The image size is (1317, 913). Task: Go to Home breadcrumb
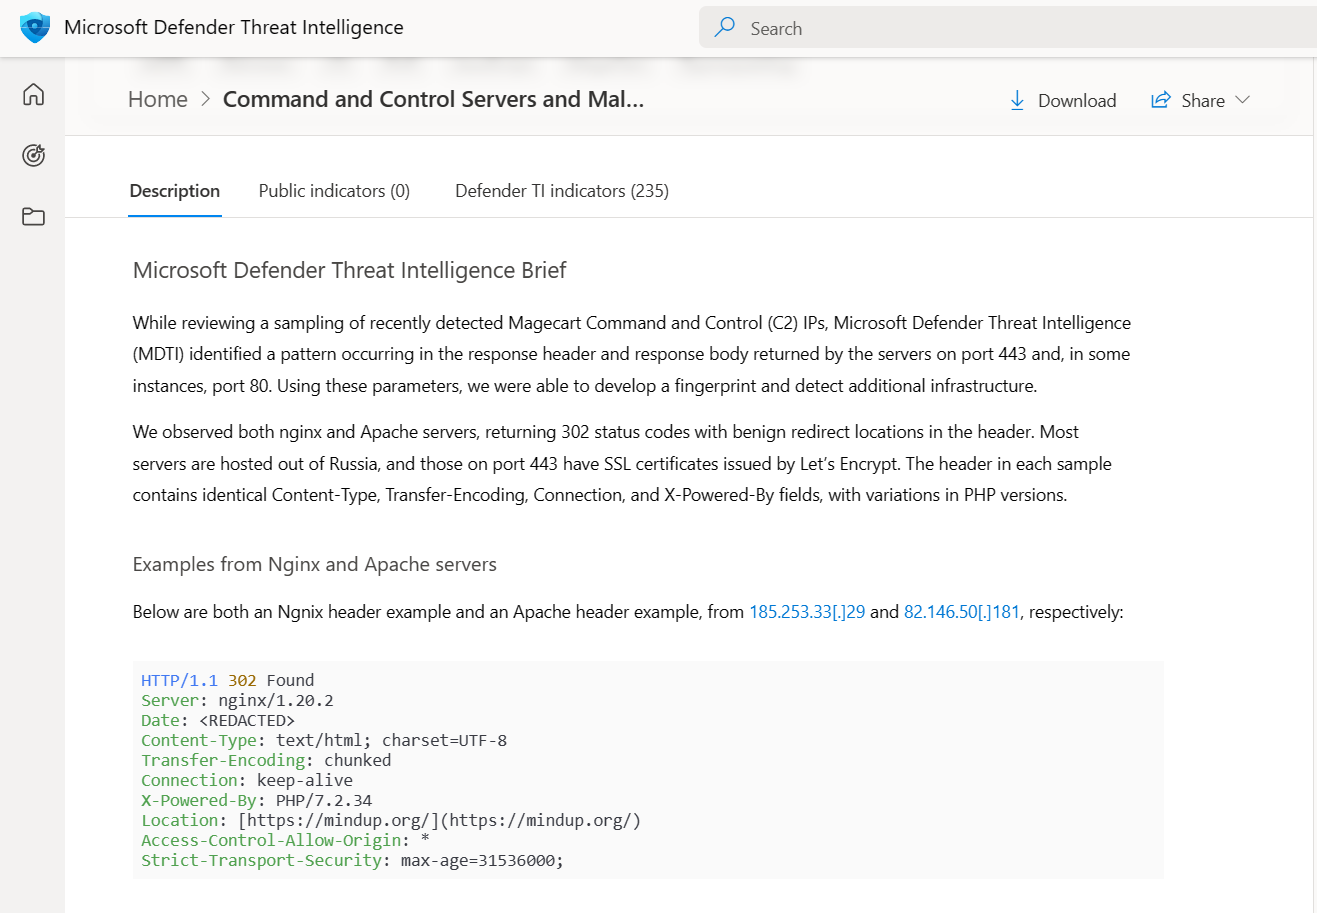click(x=158, y=99)
